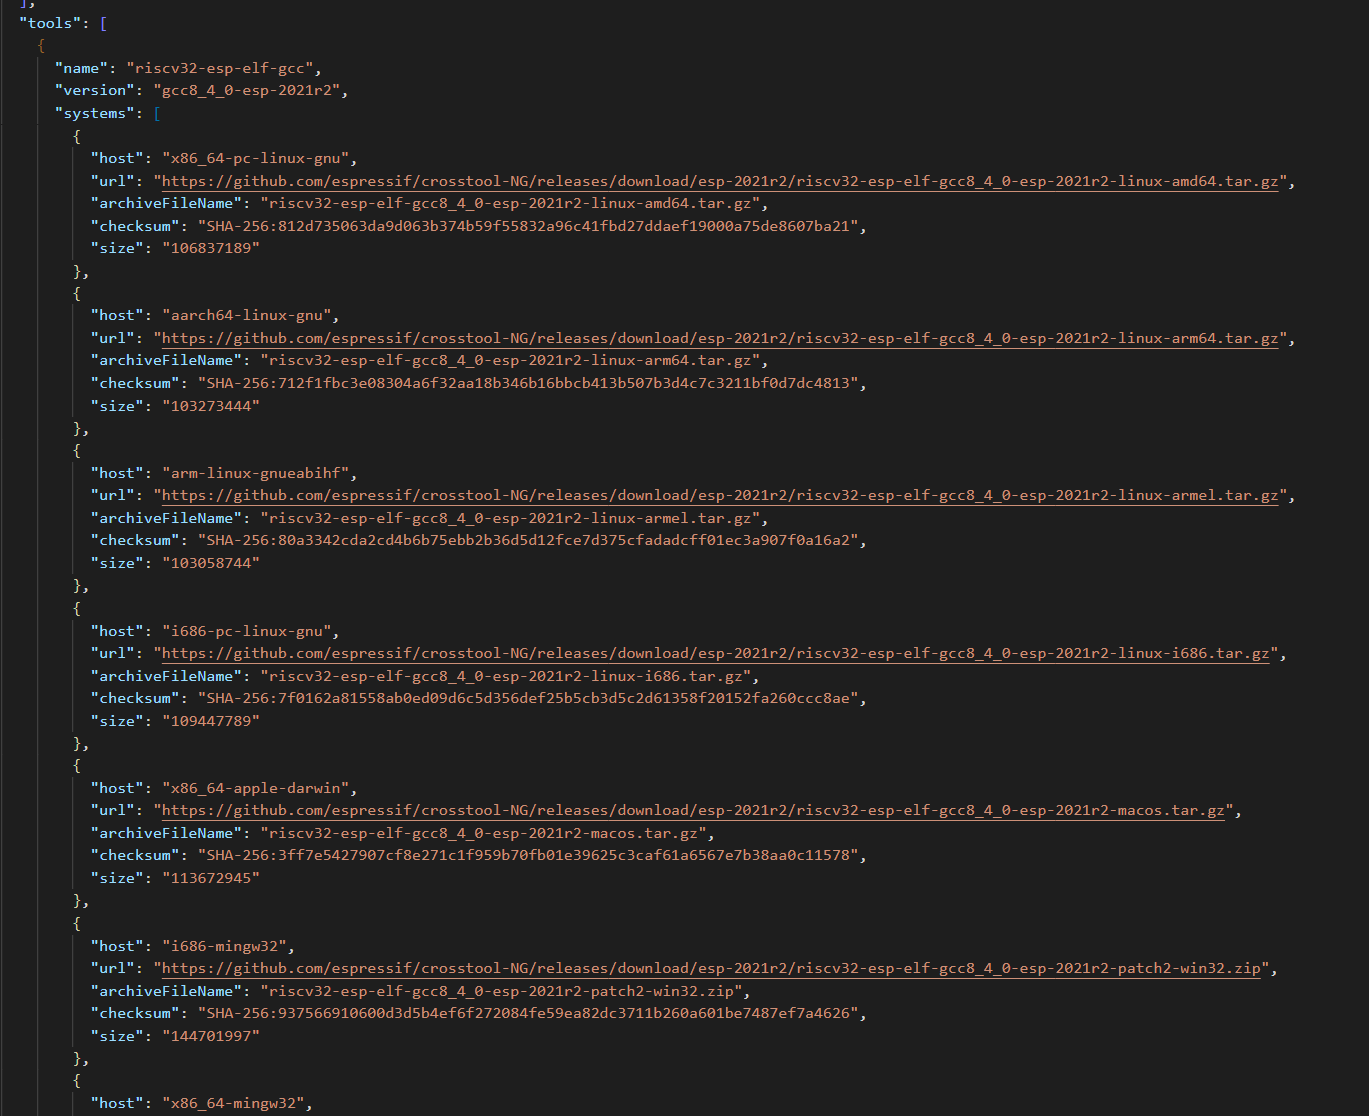Image resolution: width=1369 pixels, height=1116 pixels.
Task: Click host value "i686-pc-linux-gnu"
Action: coord(250,631)
